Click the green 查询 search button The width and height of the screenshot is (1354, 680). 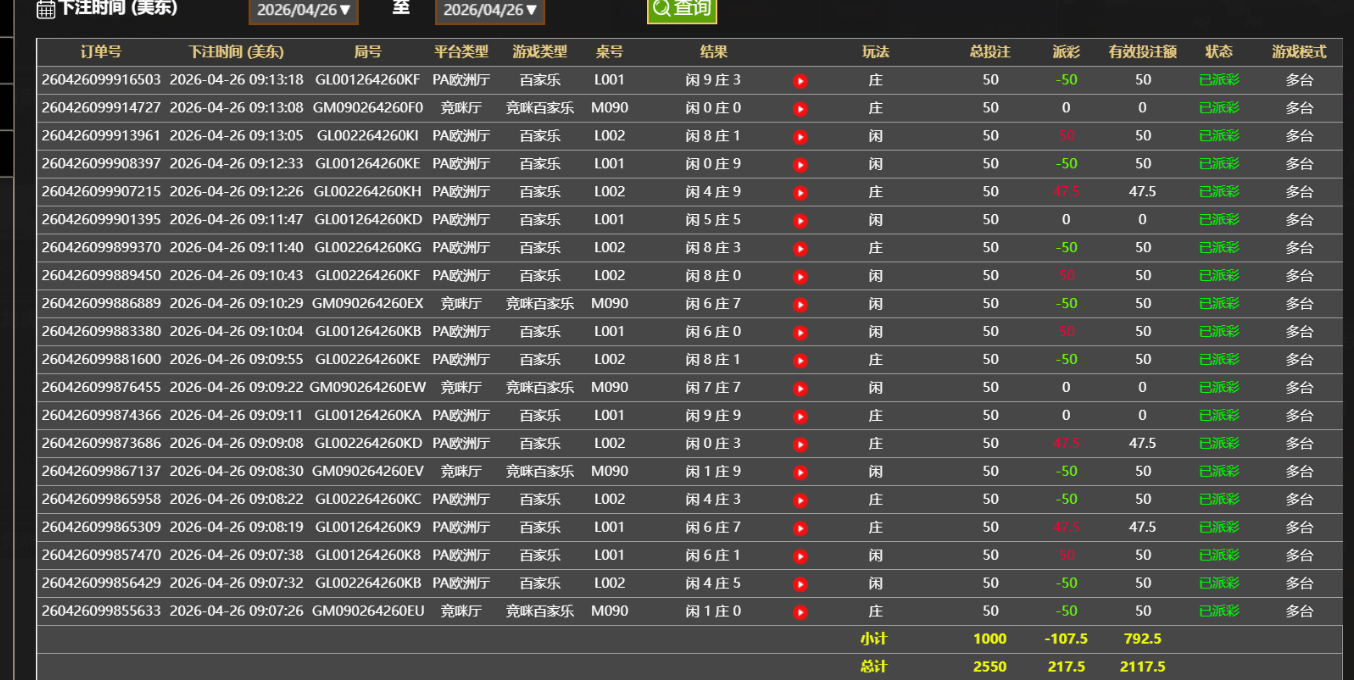tap(682, 9)
